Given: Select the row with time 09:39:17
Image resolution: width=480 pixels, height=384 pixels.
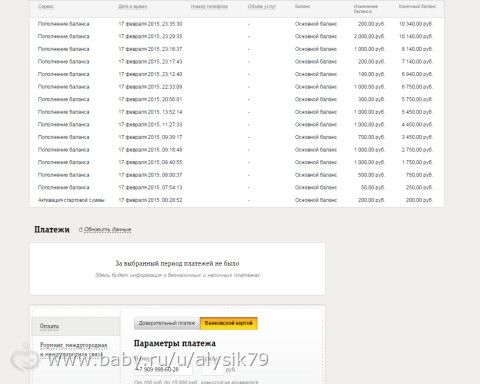Looking at the screenshot, I should pos(237,137).
